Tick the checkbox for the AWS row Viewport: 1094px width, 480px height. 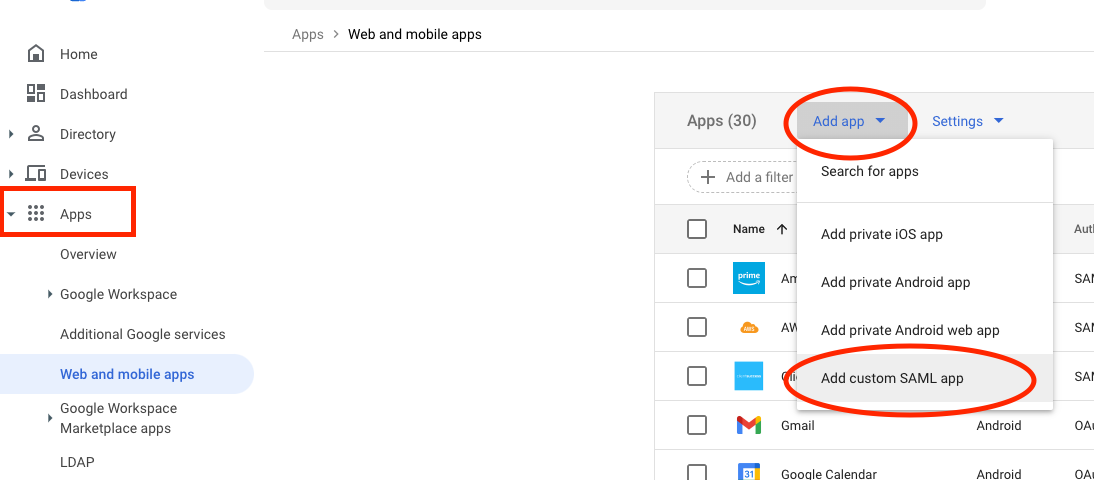697,327
